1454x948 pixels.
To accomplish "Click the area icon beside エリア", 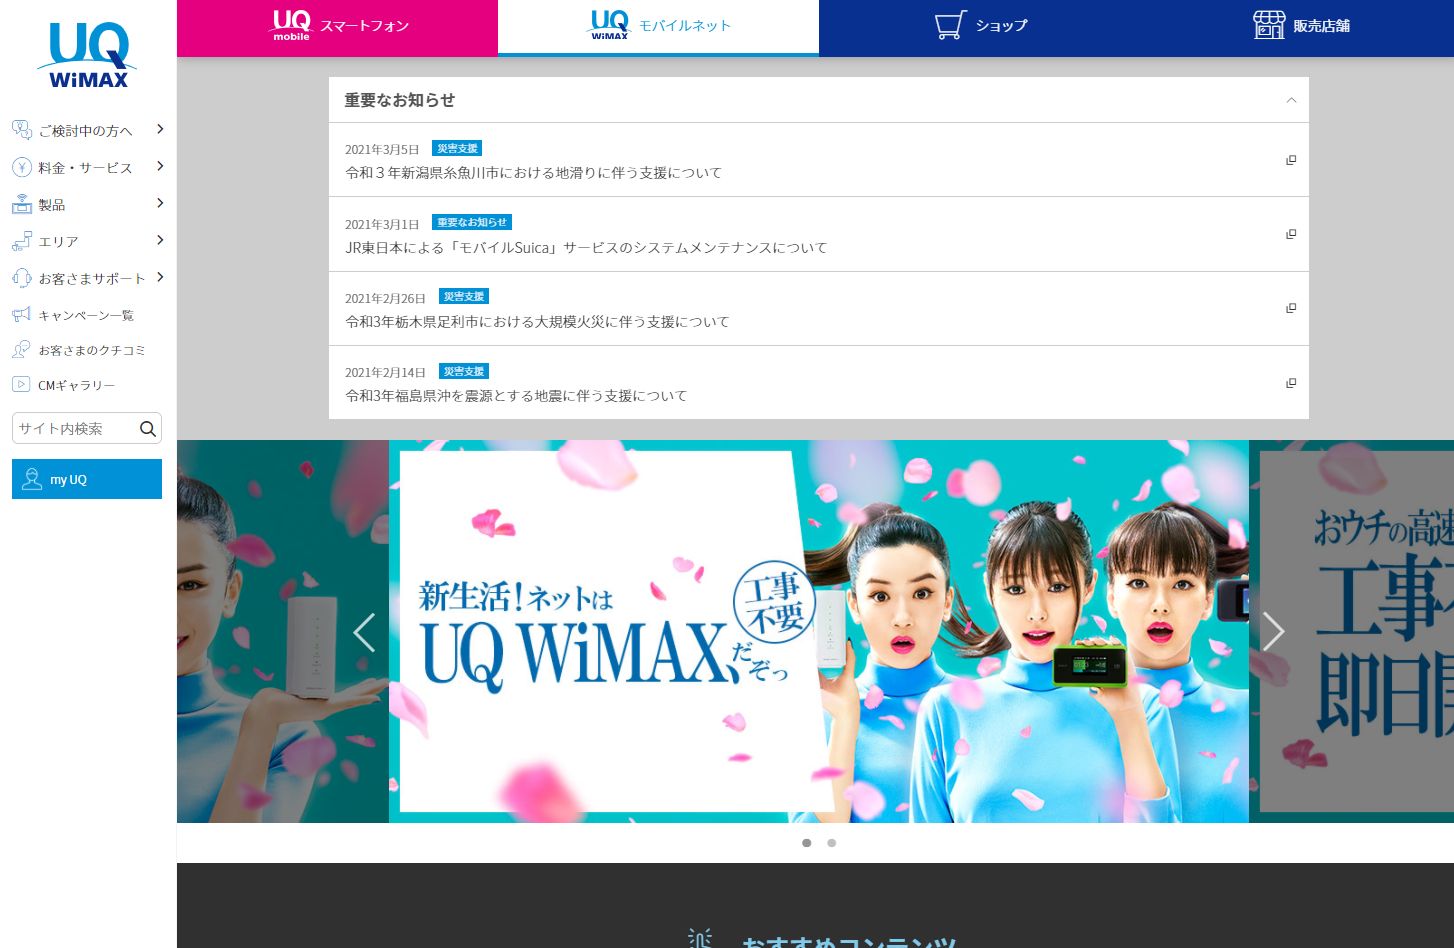I will pos(22,241).
